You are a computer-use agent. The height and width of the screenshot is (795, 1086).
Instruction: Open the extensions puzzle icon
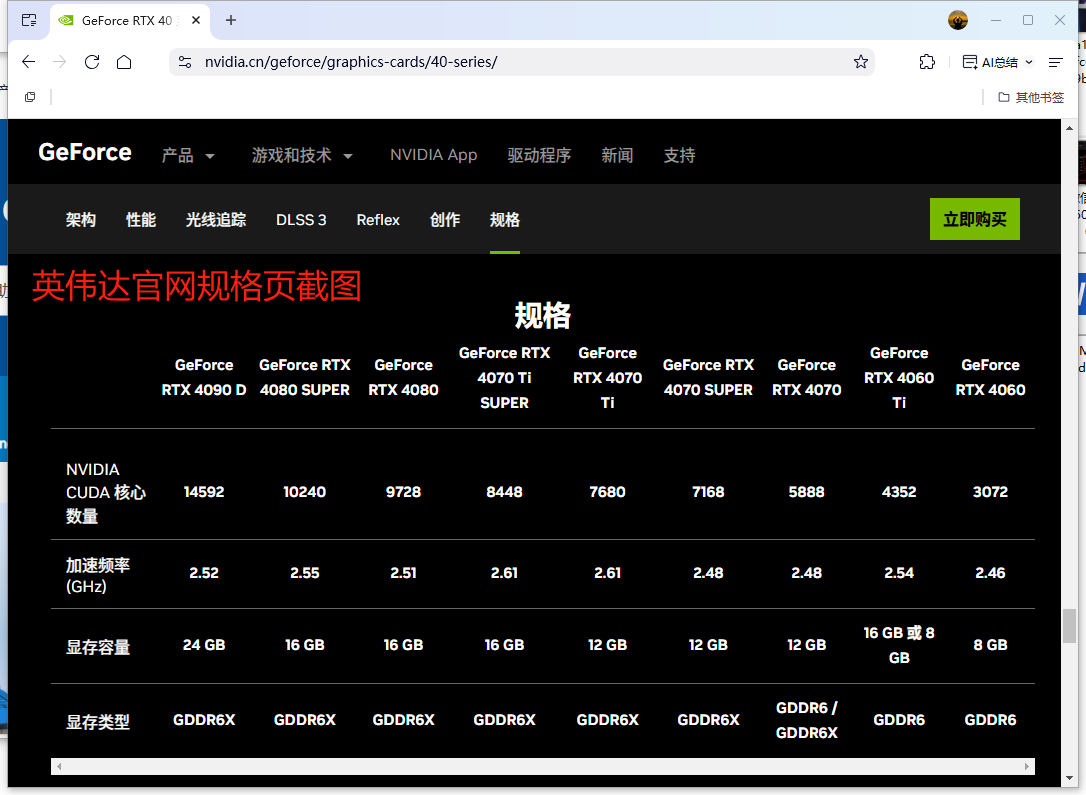point(927,62)
